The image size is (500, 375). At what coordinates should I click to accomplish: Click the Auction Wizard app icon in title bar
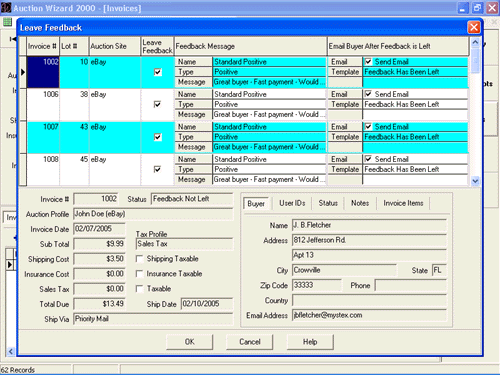[6, 8]
